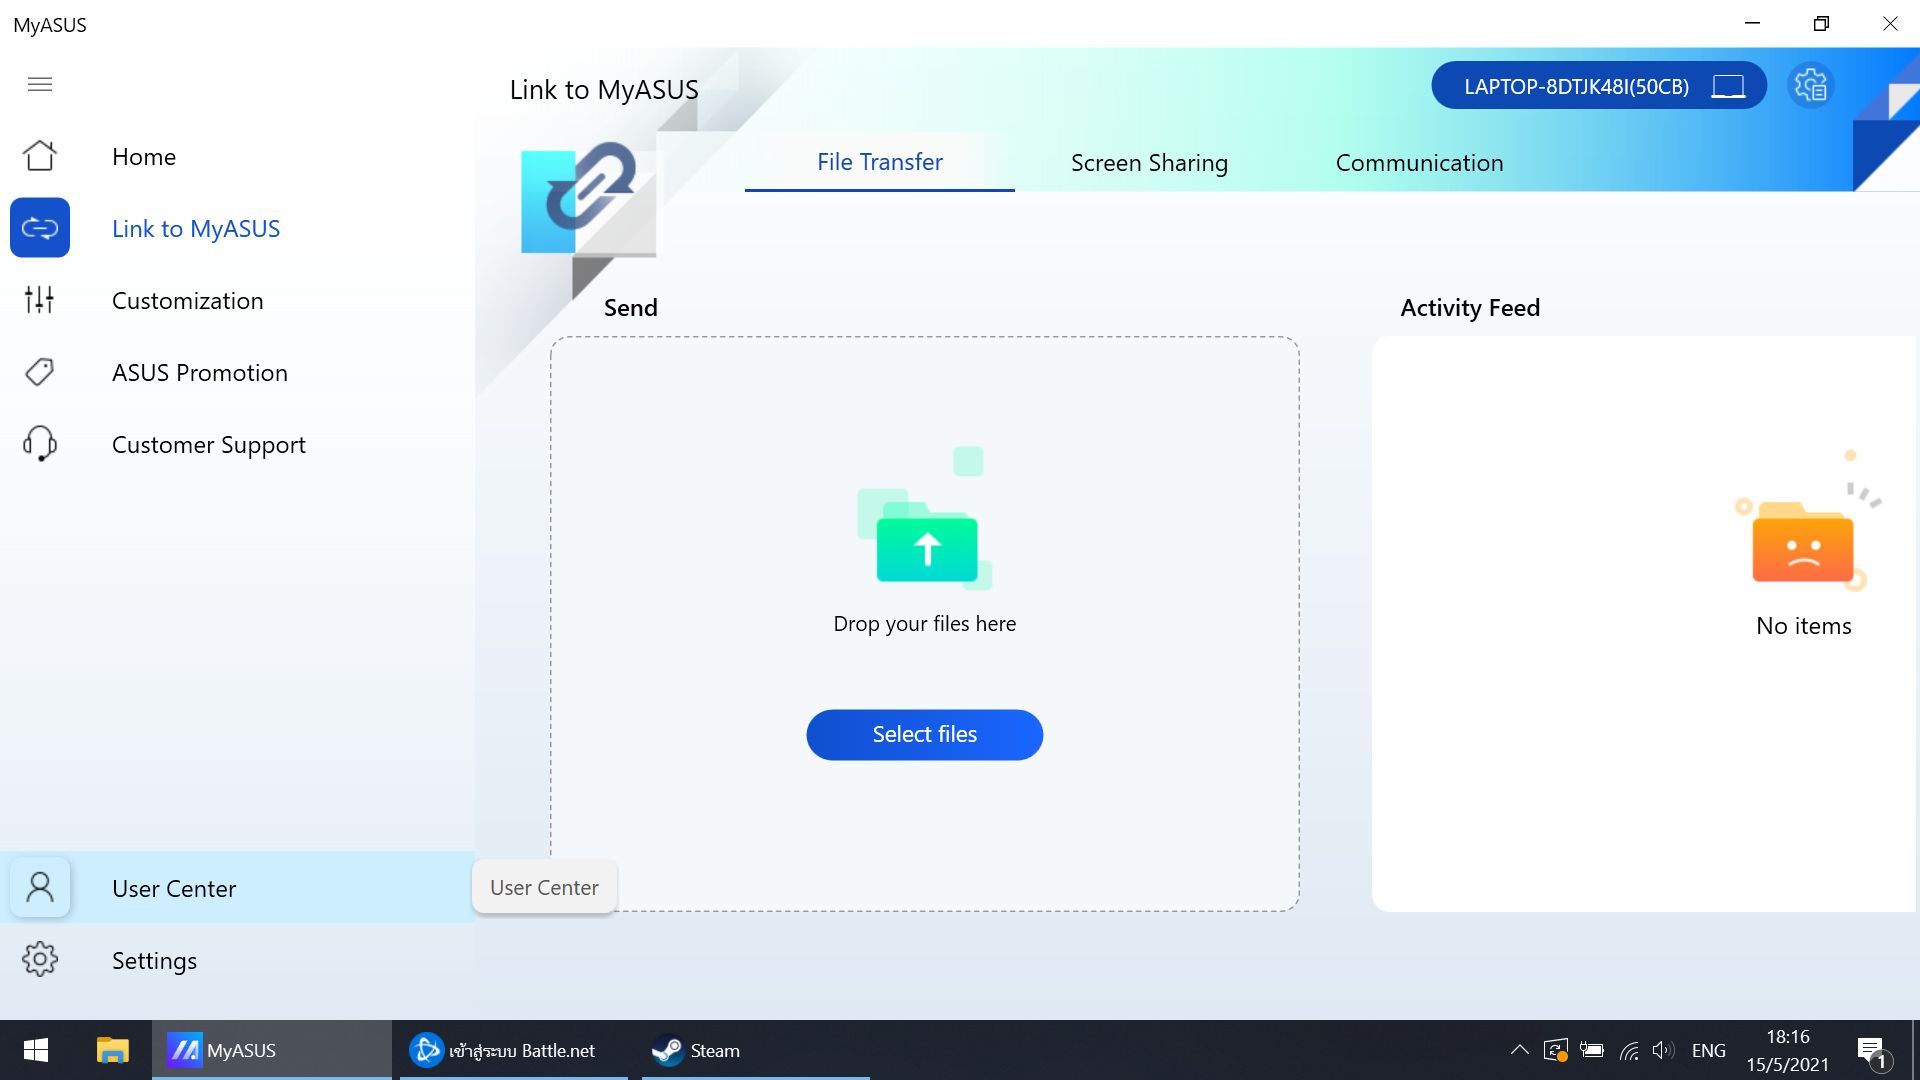The image size is (1920, 1080).
Task: Switch to the Communication tab
Action: click(1419, 163)
